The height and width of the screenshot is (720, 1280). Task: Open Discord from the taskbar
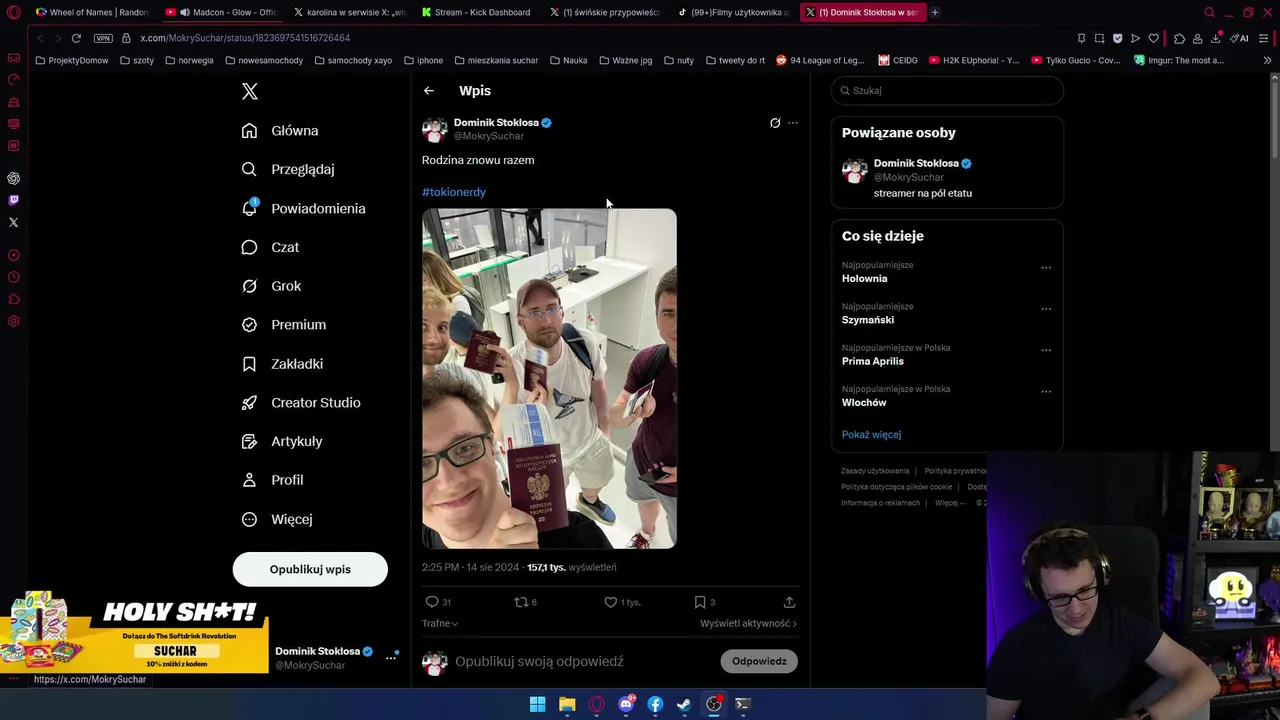tap(626, 704)
